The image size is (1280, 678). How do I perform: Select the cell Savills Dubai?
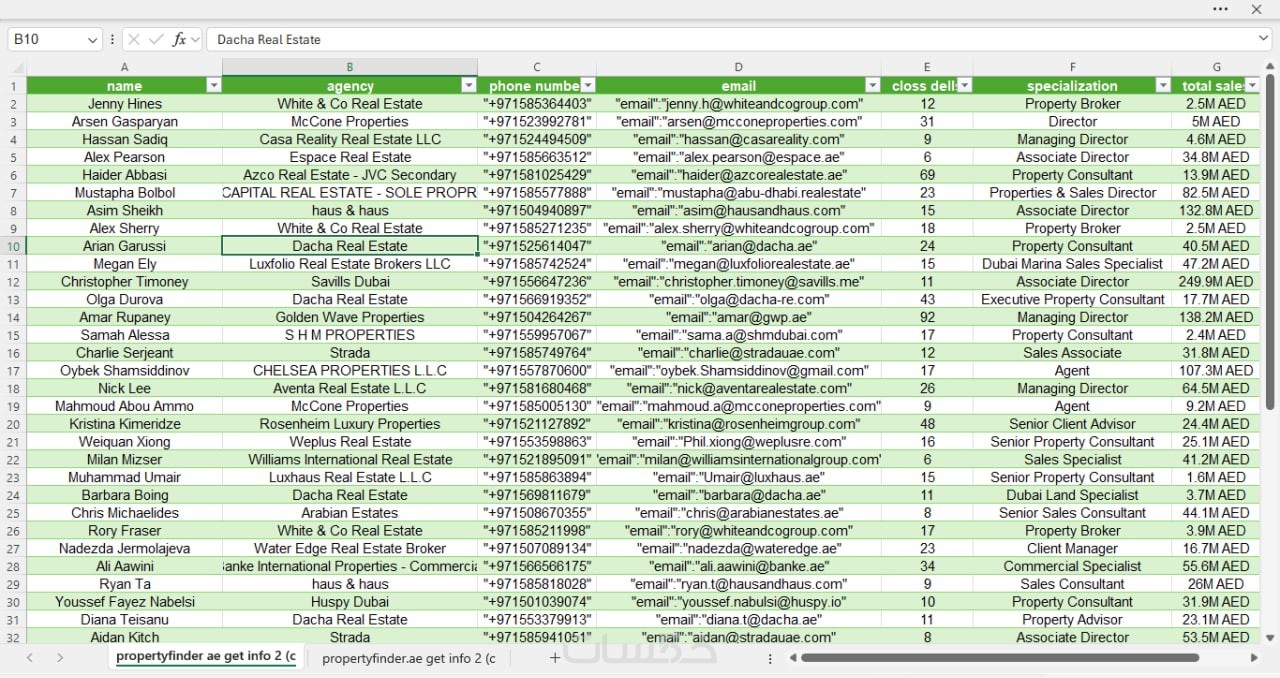click(x=350, y=282)
